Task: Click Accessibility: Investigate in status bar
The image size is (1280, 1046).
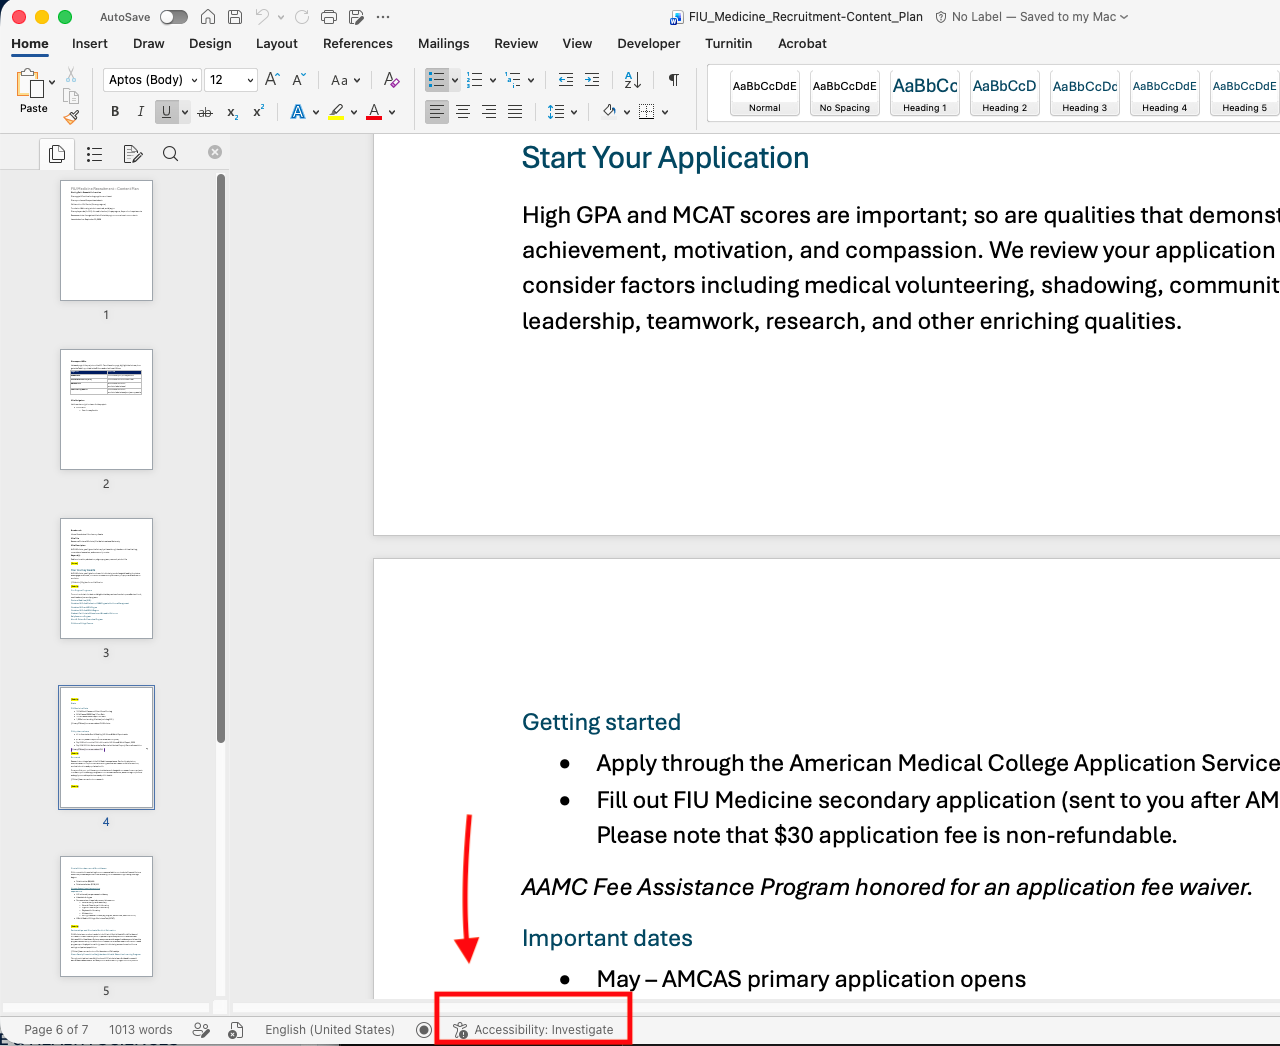Action: pyautogui.click(x=534, y=1030)
